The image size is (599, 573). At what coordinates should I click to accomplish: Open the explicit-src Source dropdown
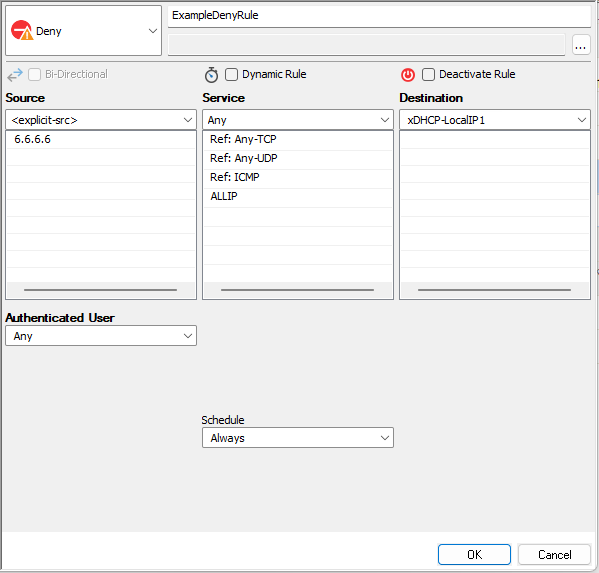coord(101,120)
